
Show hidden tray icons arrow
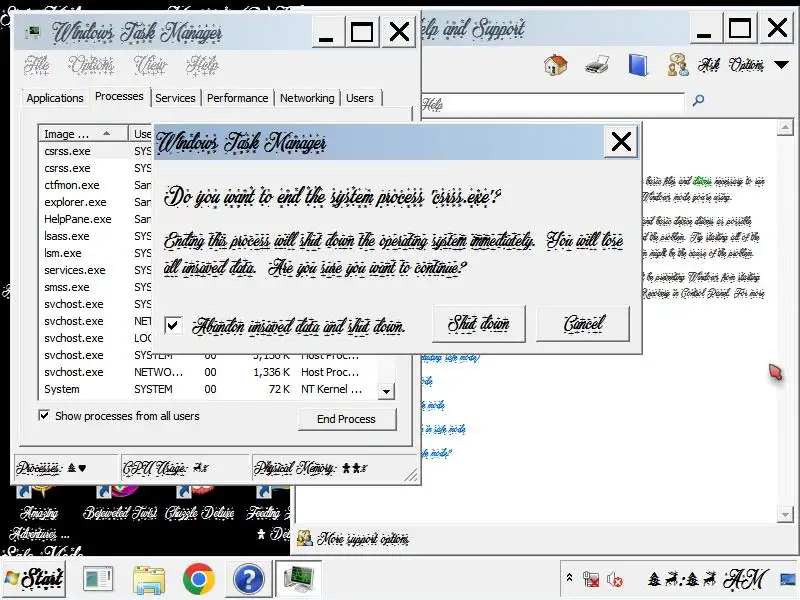tap(569, 578)
